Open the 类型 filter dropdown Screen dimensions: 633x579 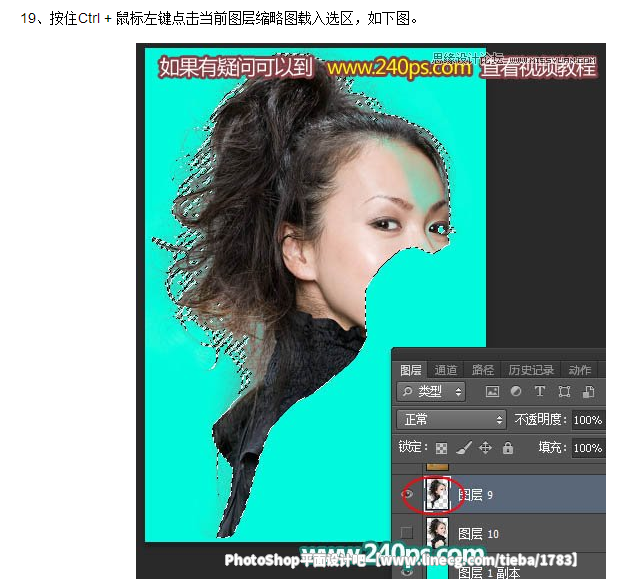tap(430, 391)
